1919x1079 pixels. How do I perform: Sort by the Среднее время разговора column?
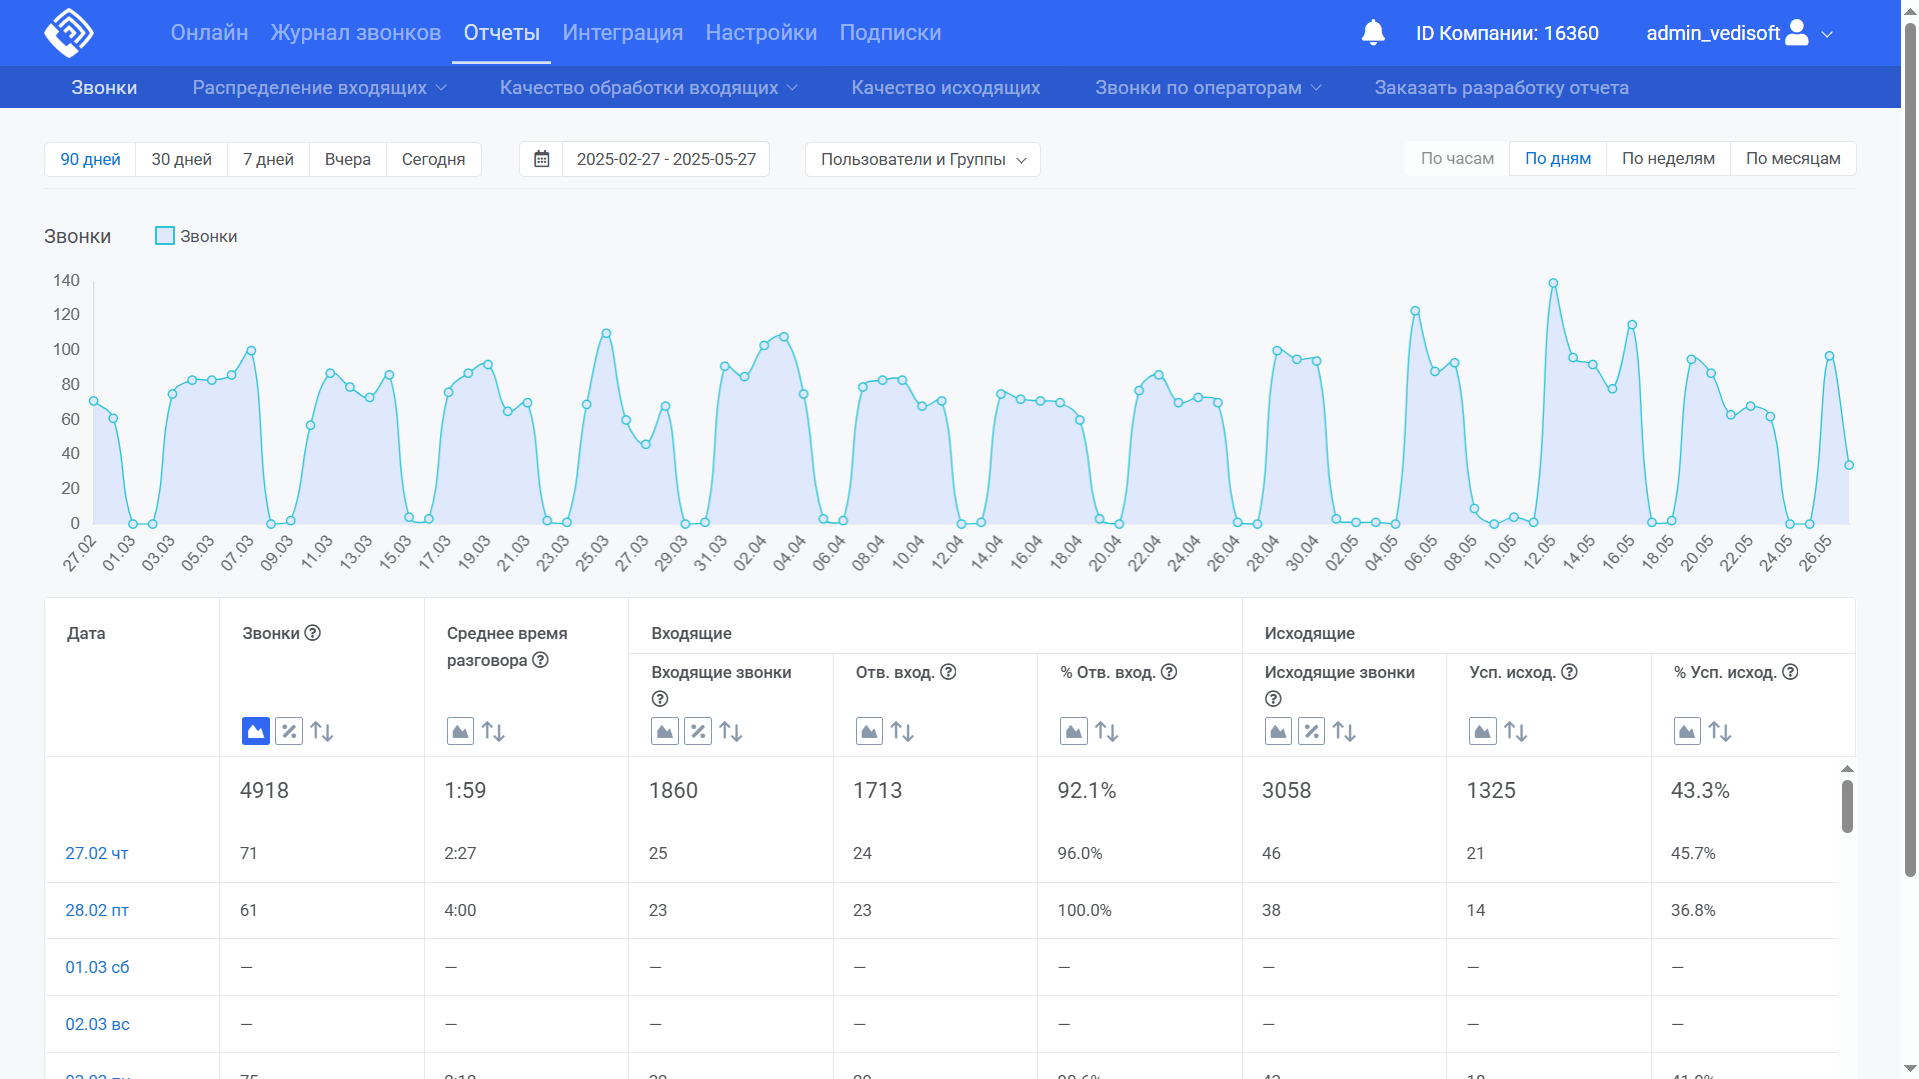tap(493, 731)
